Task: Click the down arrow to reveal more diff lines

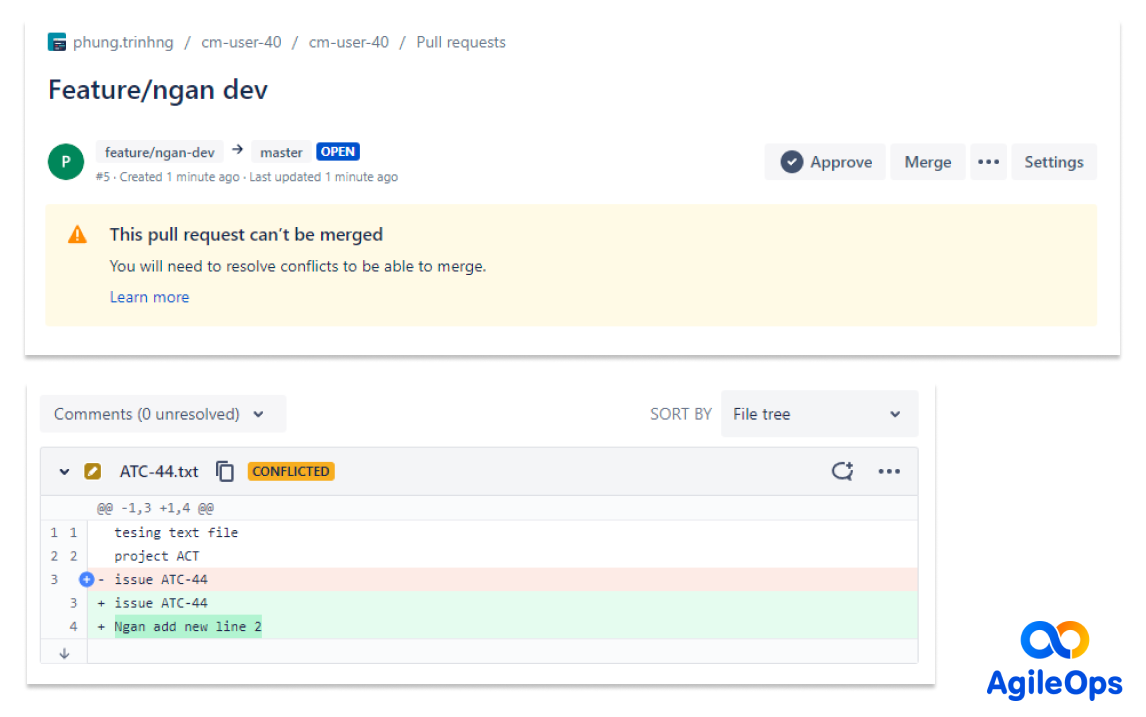Action: tap(63, 652)
